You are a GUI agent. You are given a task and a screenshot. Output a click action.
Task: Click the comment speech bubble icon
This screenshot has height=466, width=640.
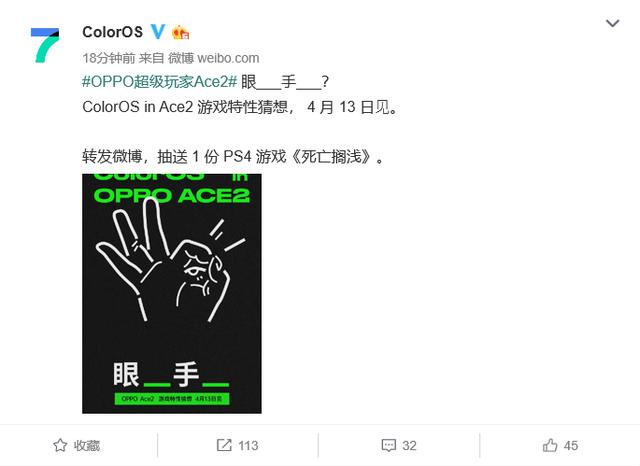point(388,445)
